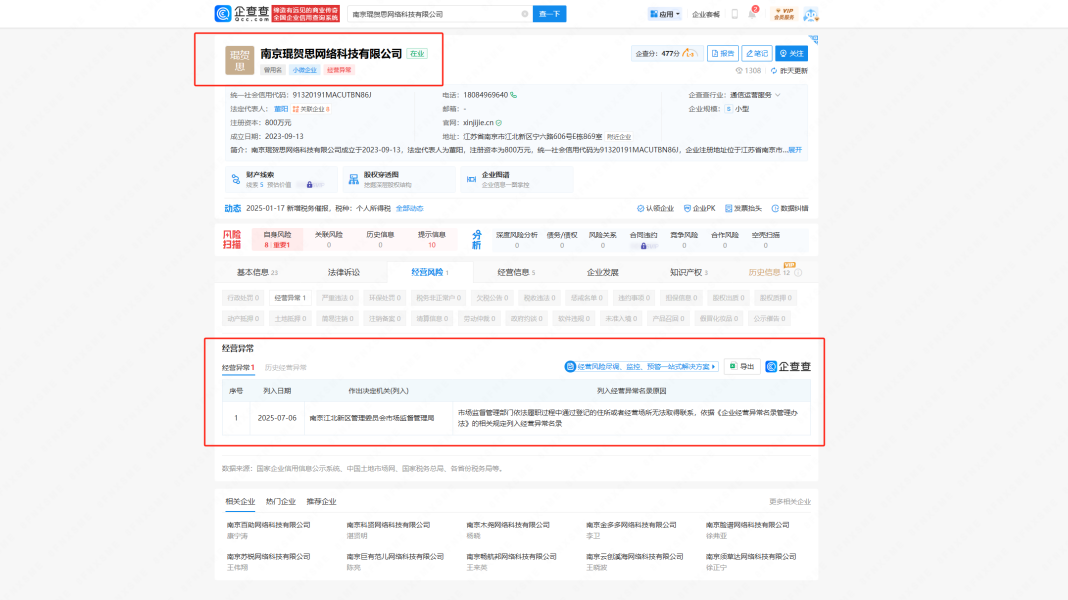Screen dimensions: 1068x600
Task: Open 南京巨有范儿网络科技有限公司 related company
Action: (x=395, y=556)
